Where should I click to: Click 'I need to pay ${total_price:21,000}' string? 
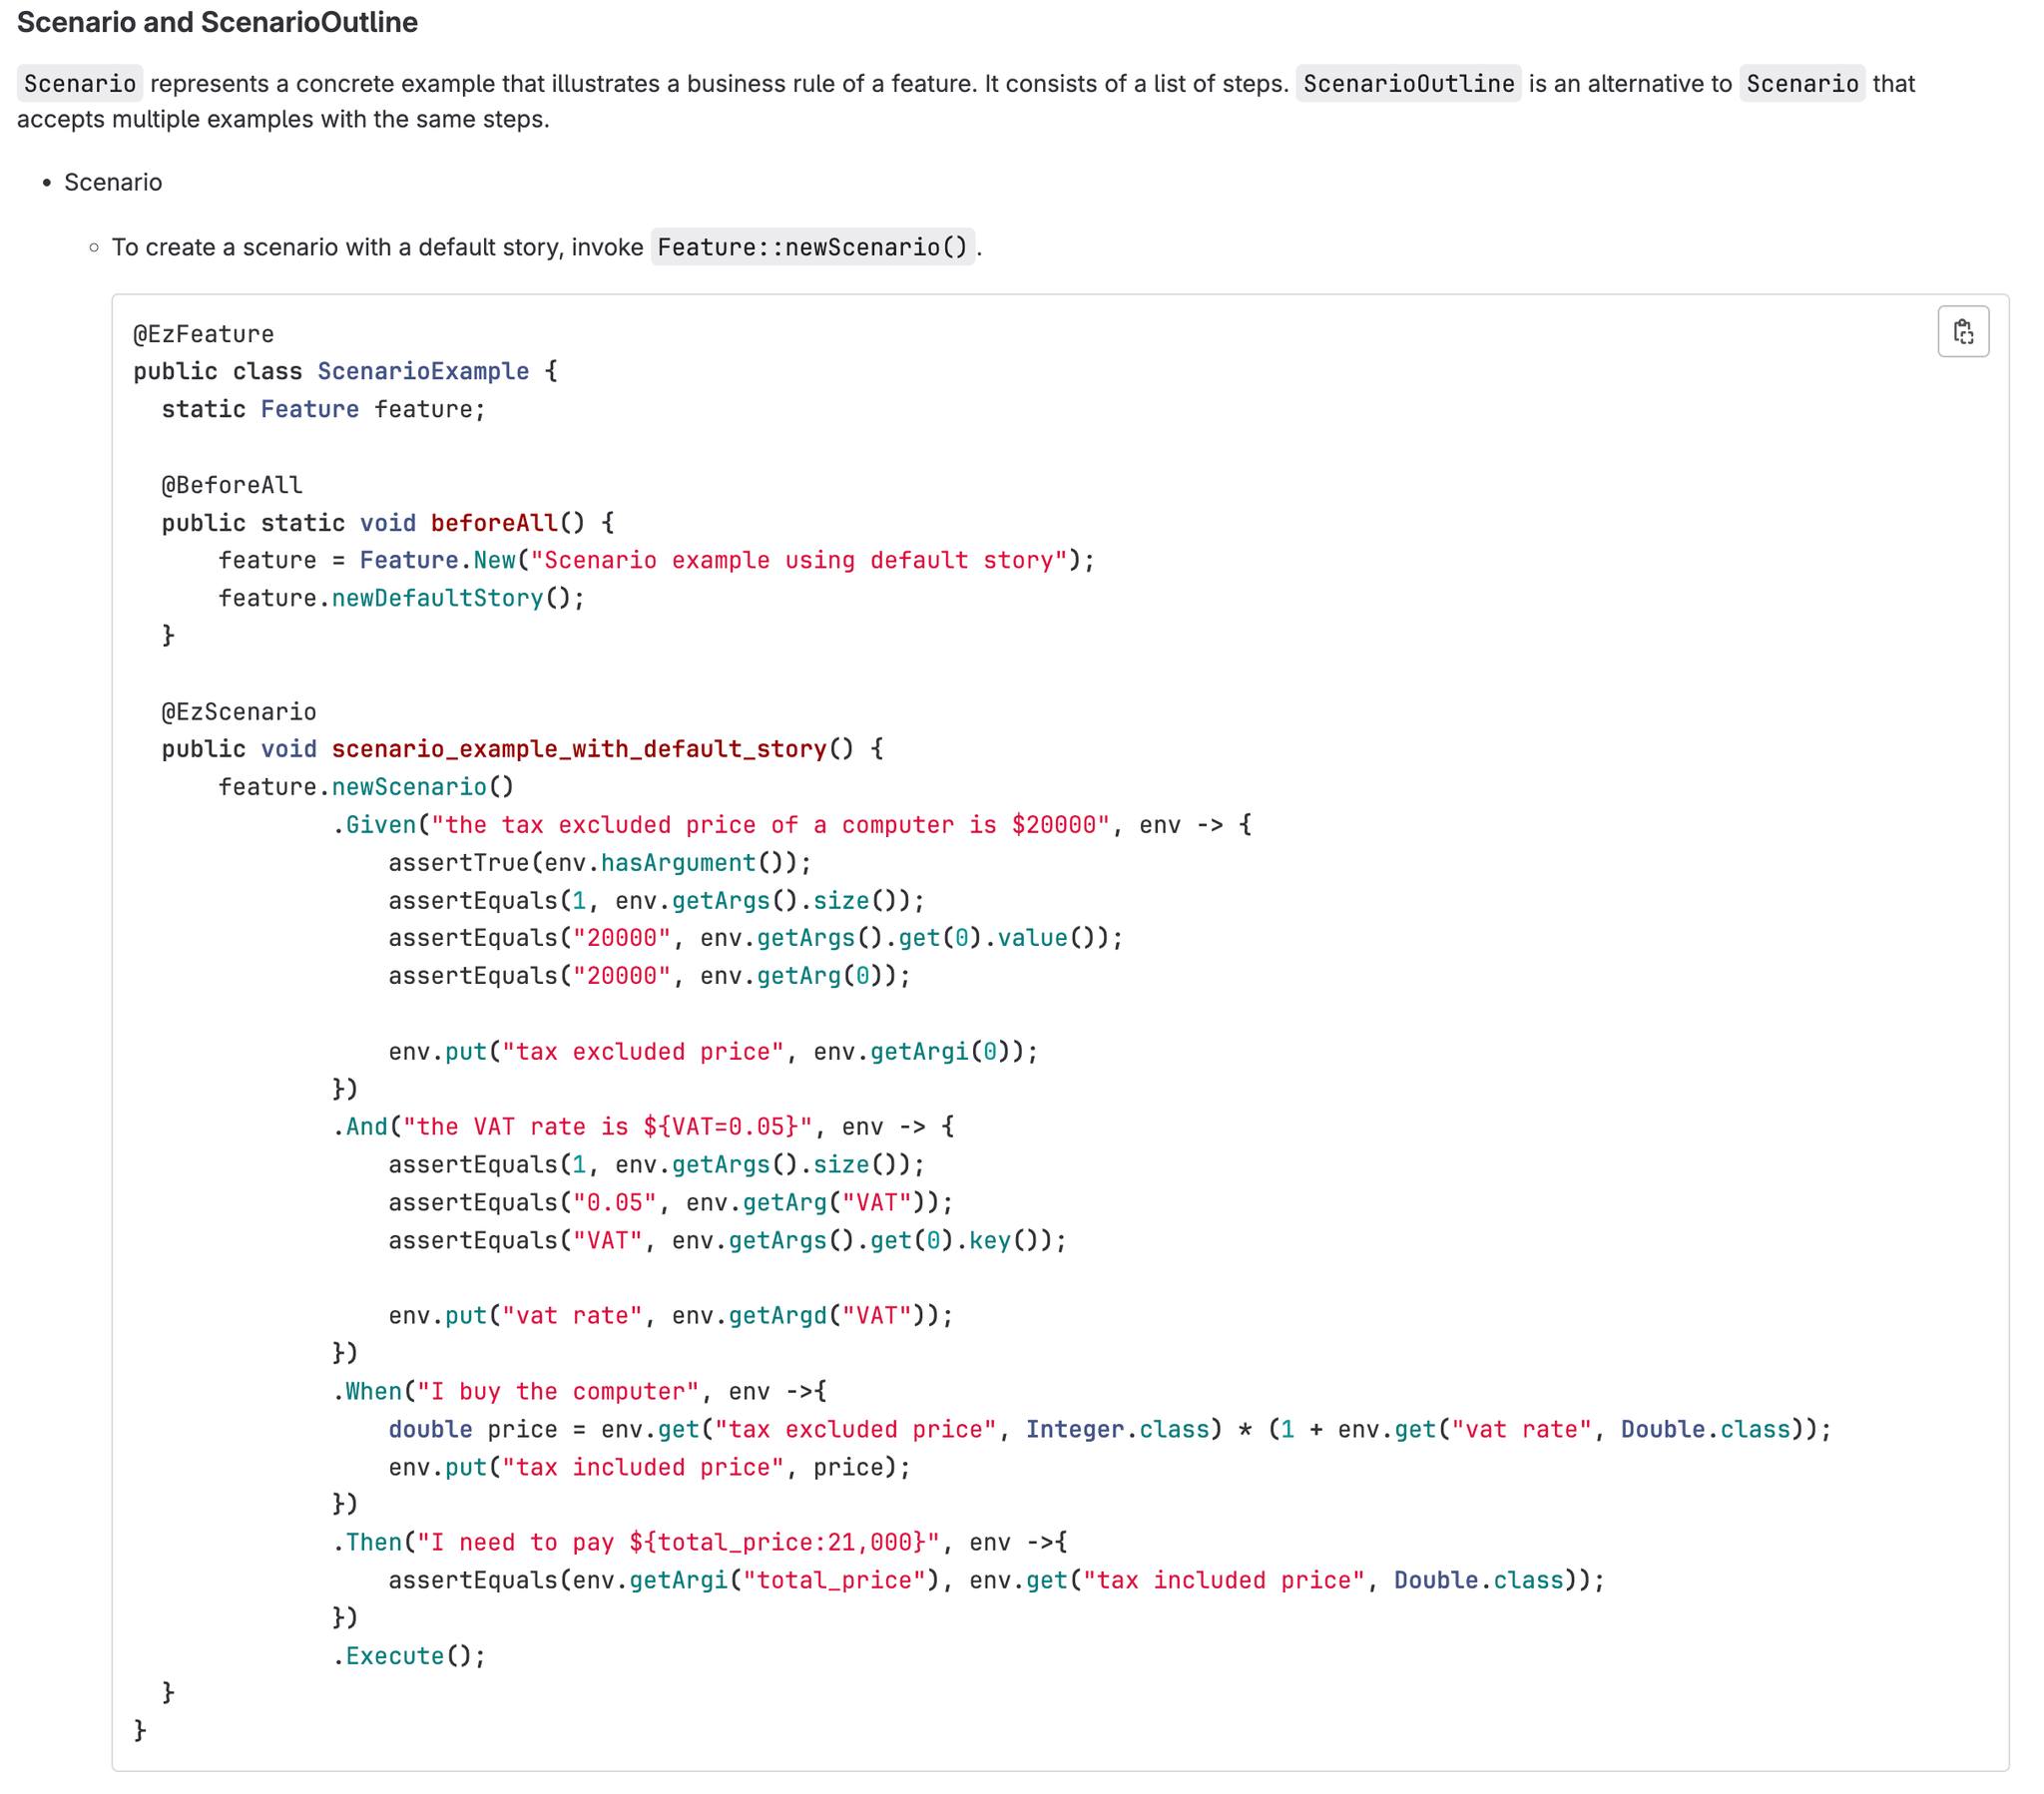678,1542
